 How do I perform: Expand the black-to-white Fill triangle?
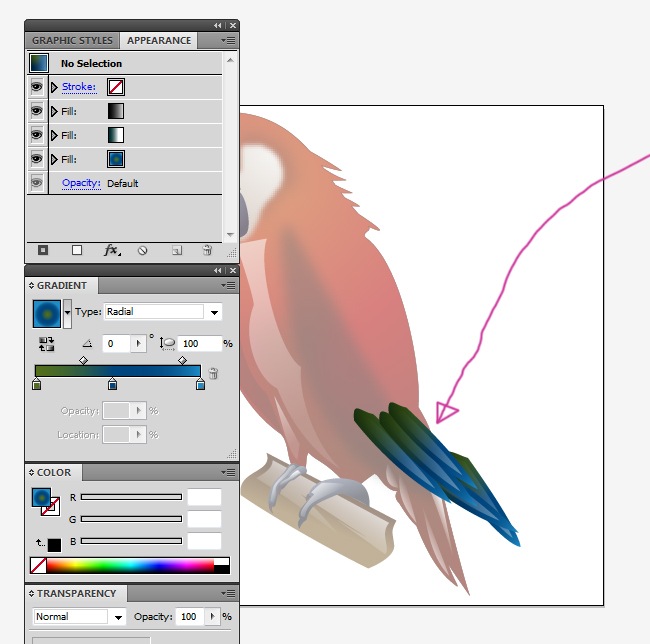pos(54,111)
